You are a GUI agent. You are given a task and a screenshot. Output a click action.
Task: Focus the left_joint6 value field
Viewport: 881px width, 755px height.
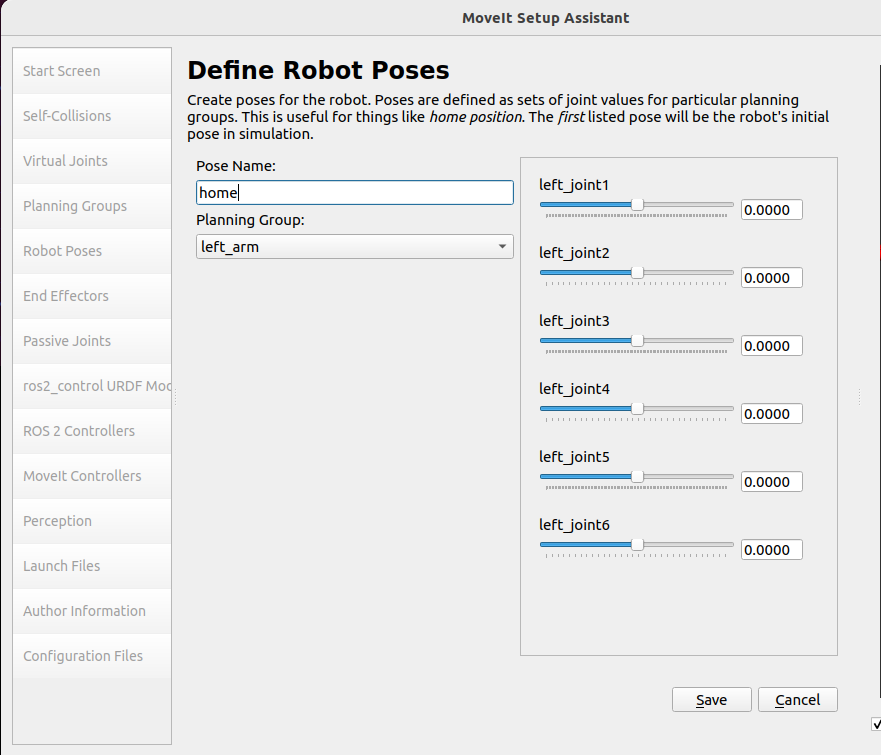click(771, 550)
